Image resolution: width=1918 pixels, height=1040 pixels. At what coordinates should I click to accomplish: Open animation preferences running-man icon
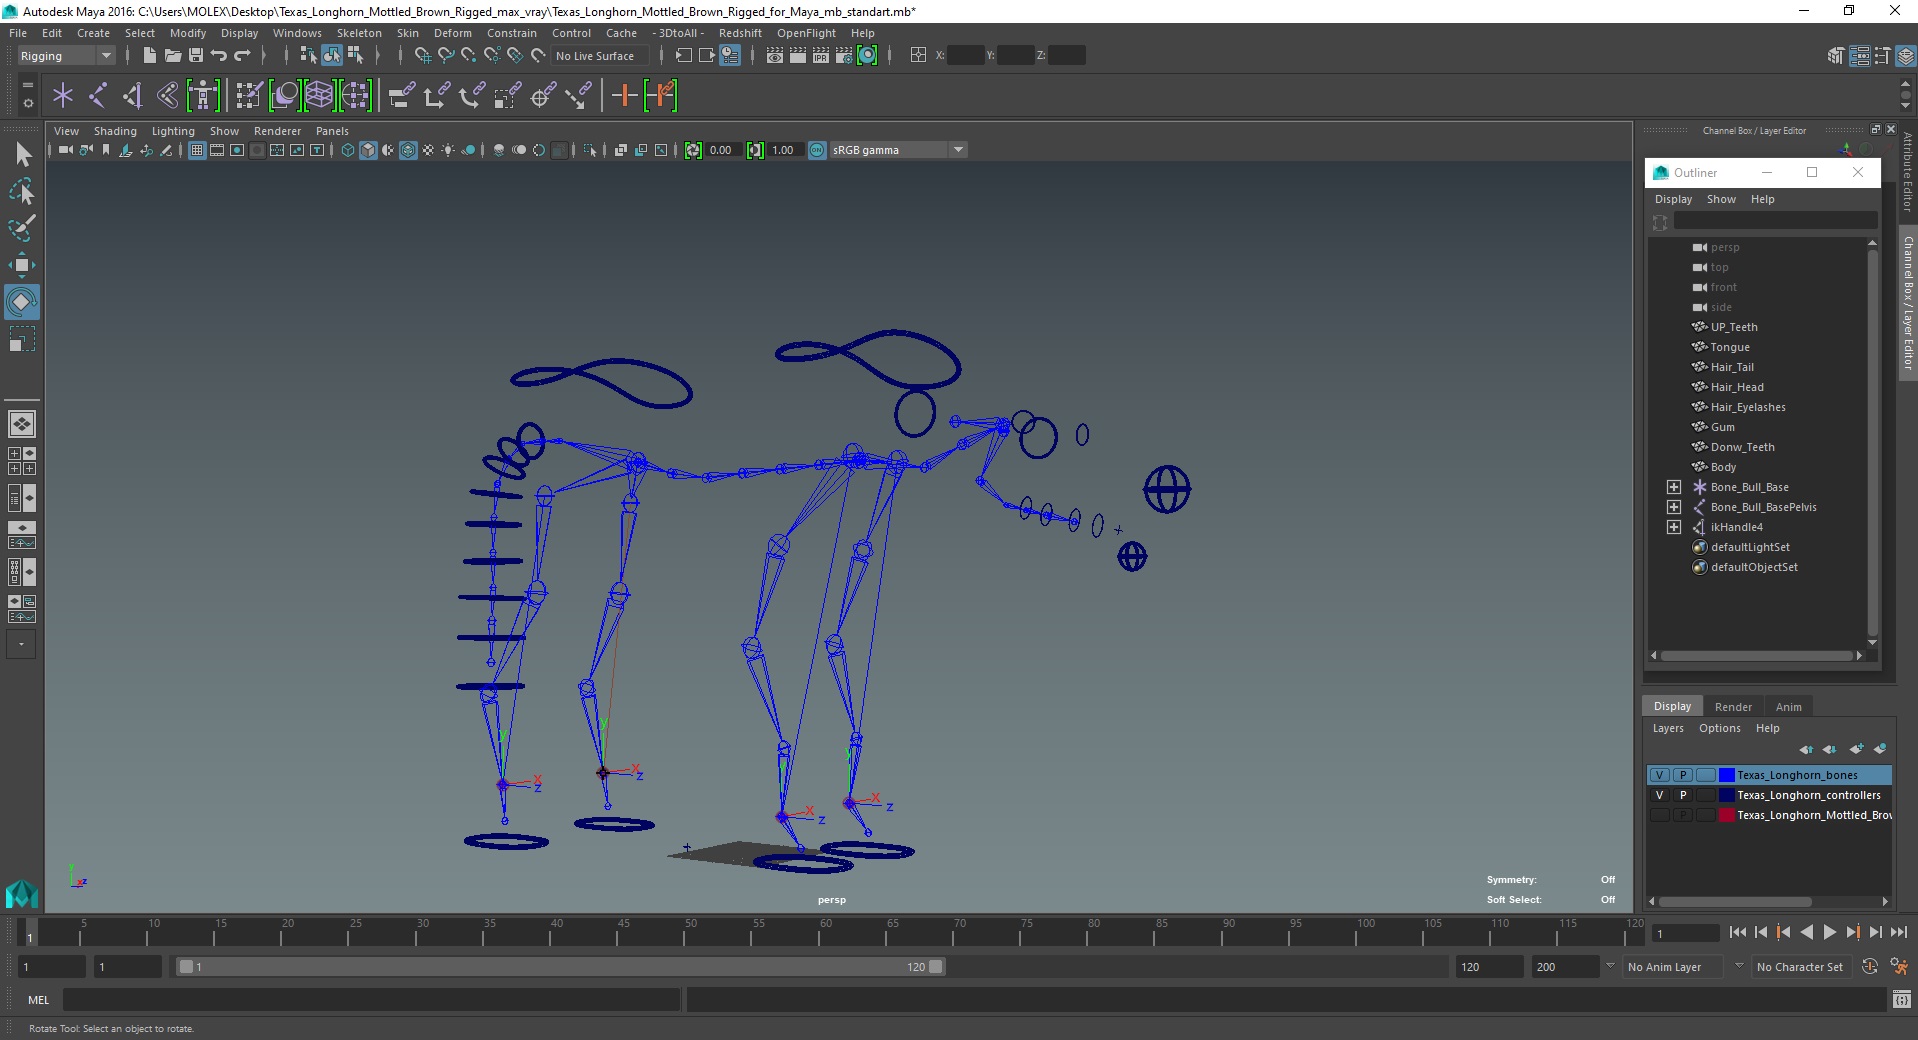[1899, 967]
